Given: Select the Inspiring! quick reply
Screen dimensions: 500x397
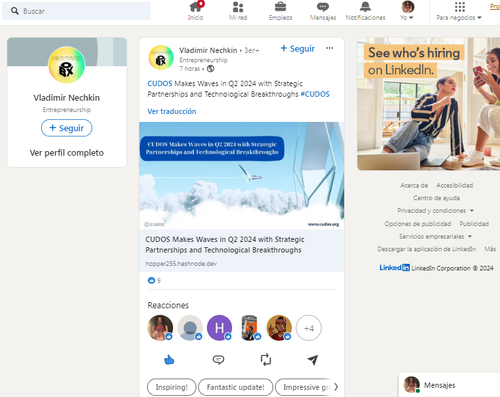Looking at the screenshot, I should 172,387.
